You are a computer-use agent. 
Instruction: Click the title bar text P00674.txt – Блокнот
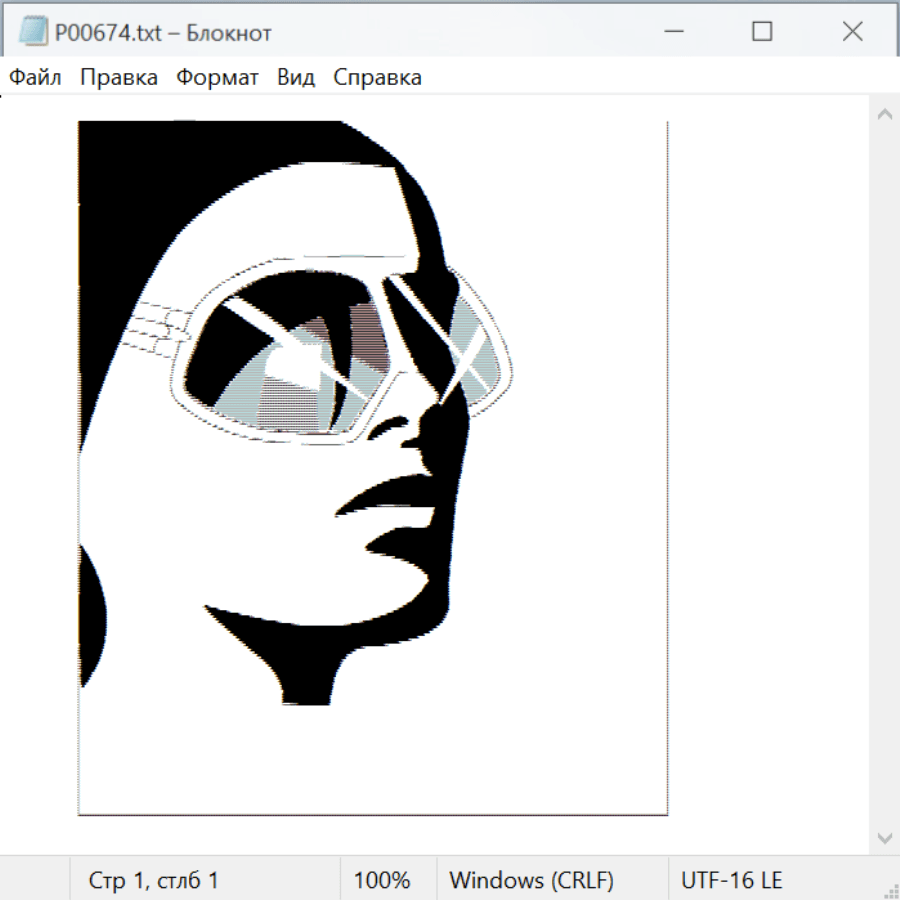[x=163, y=33]
